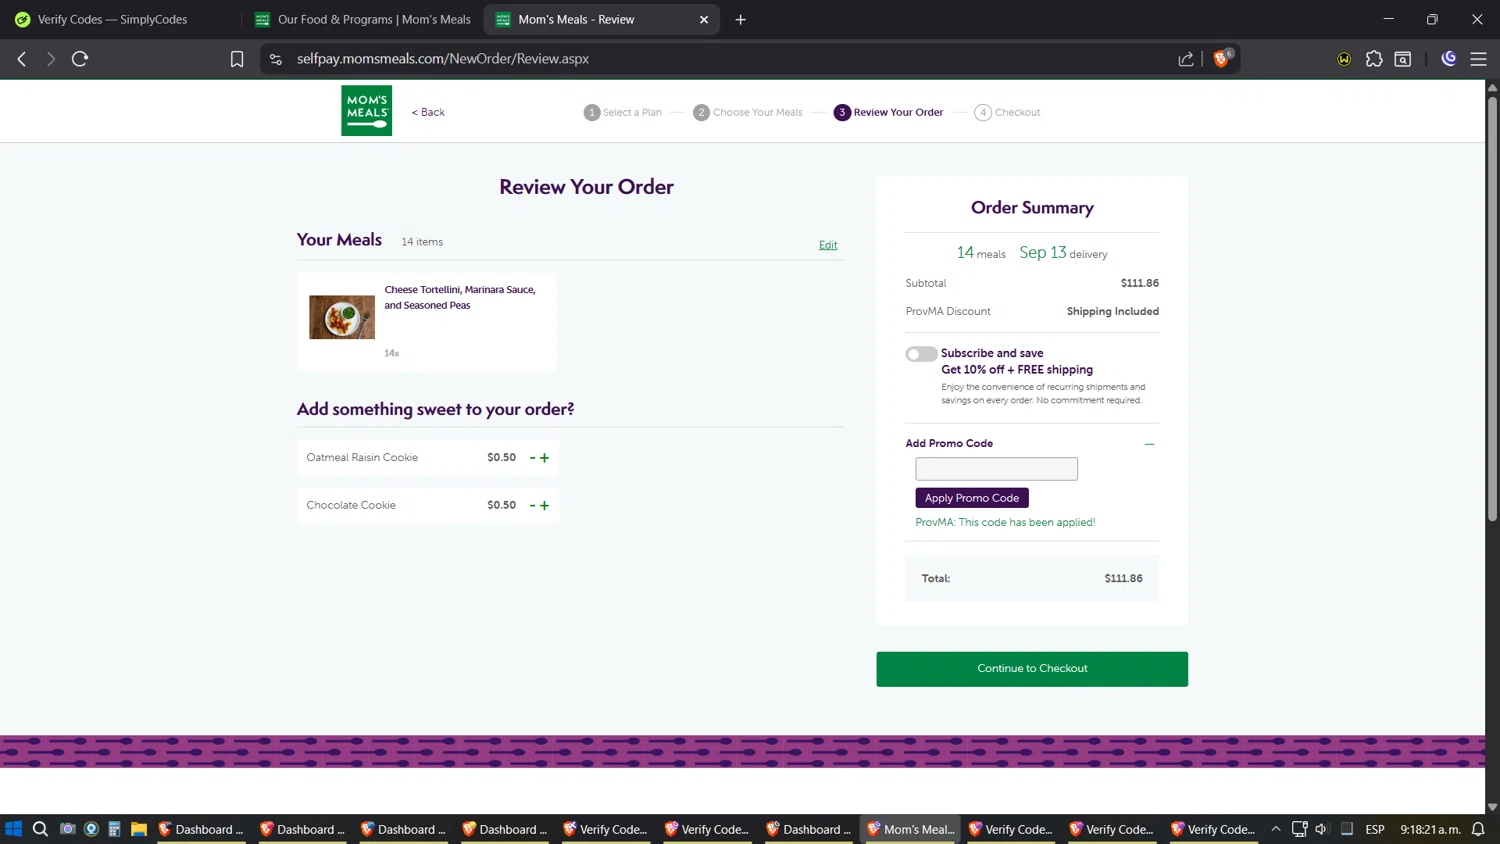Click the Chocolate Cookie label

[351, 505]
